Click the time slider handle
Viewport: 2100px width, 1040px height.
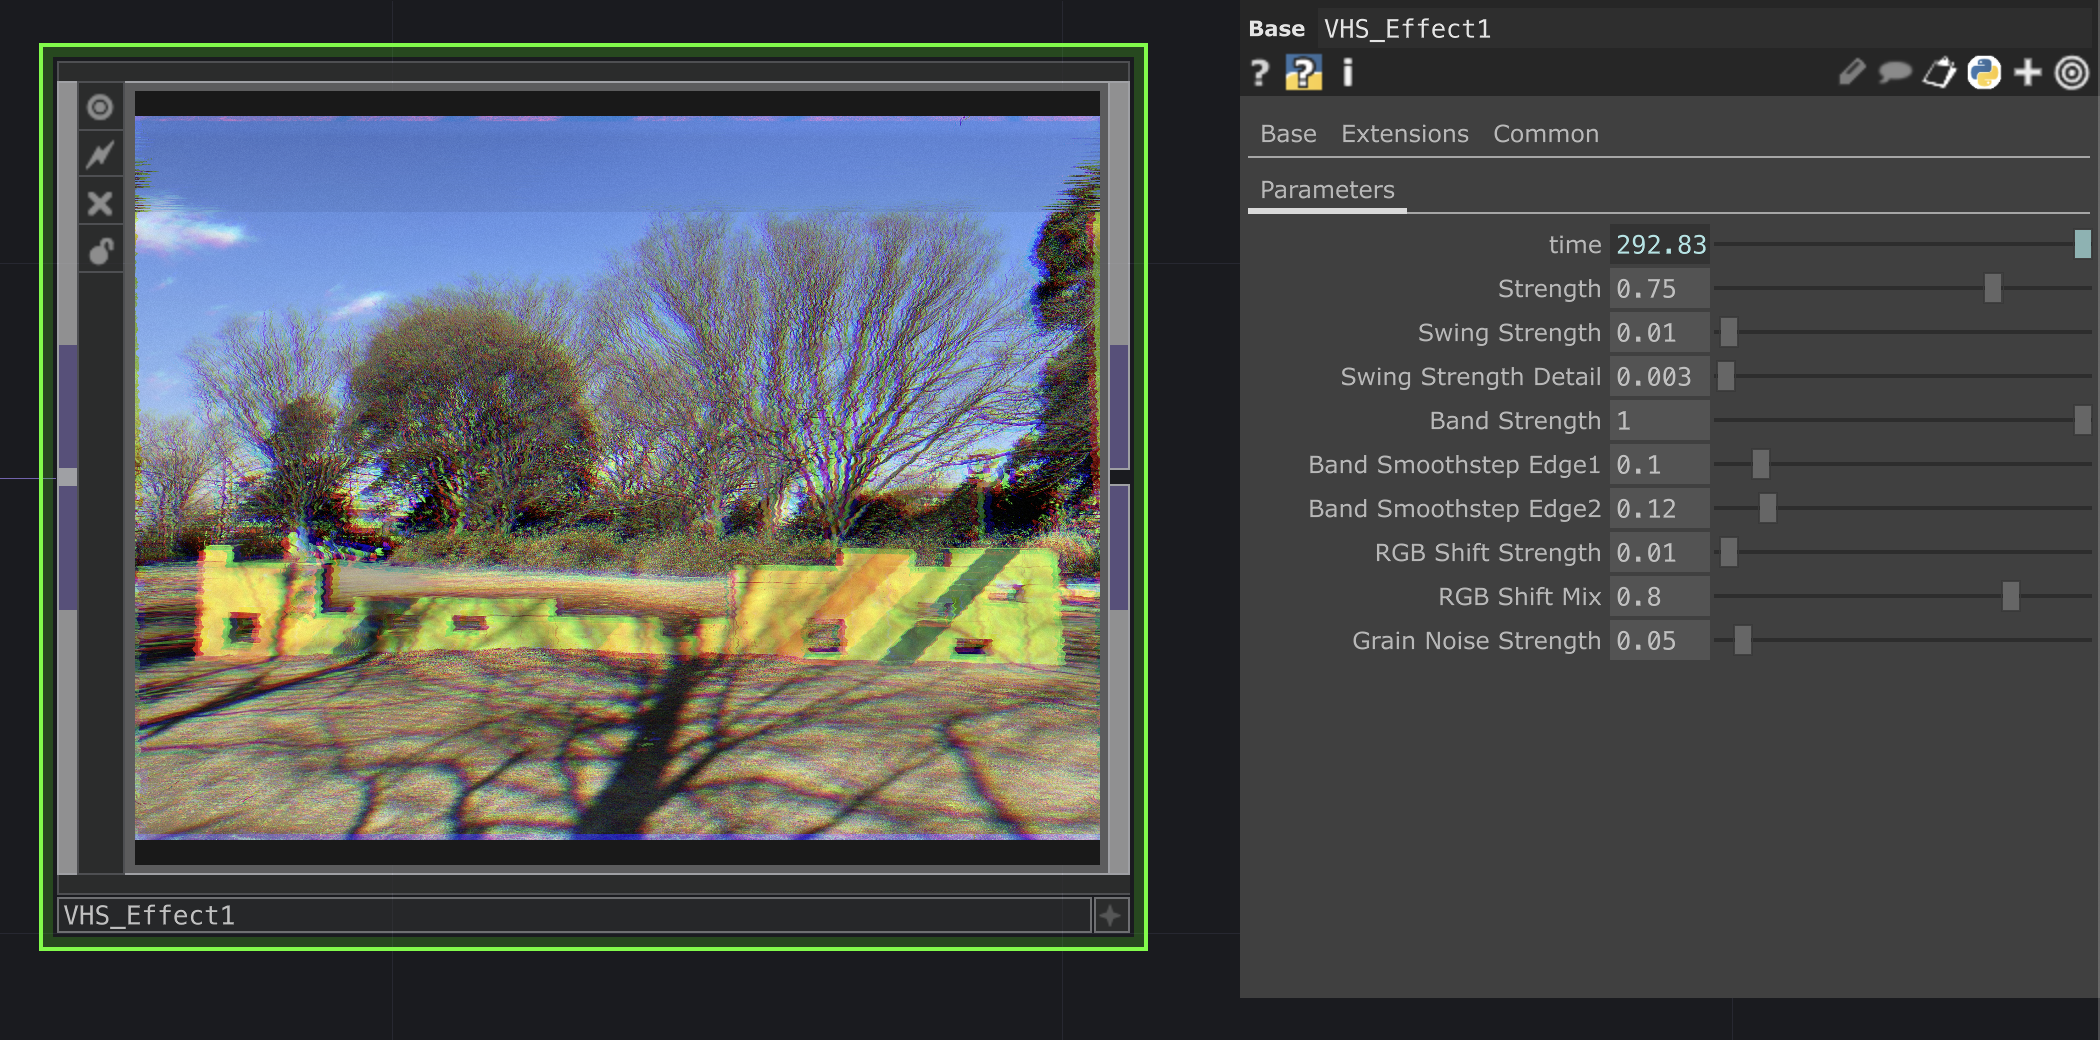click(2083, 245)
